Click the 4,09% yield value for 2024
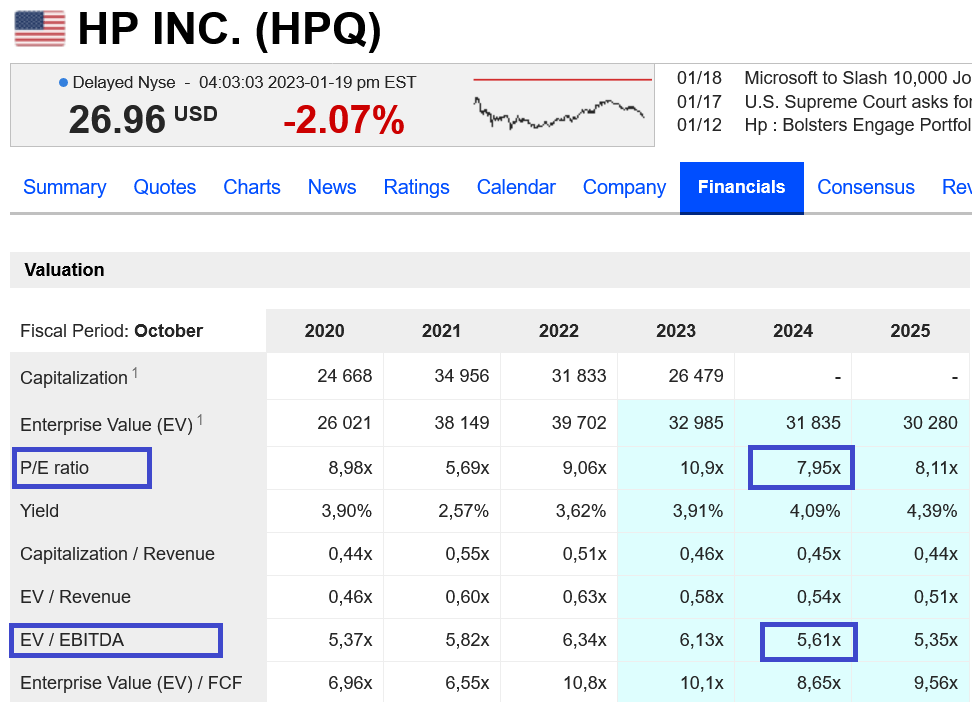972x702 pixels. (815, 510)
